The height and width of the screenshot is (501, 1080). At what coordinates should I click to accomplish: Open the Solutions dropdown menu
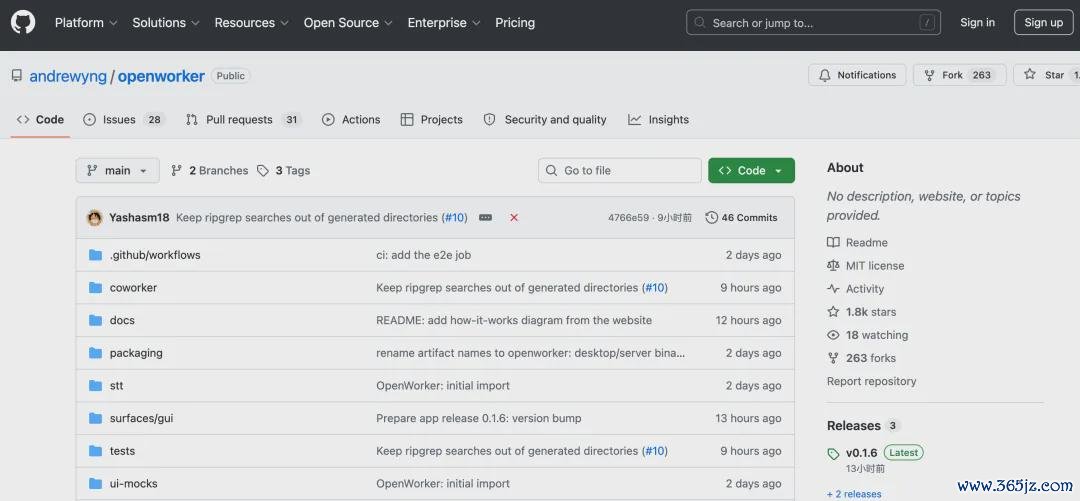pyautogui.click(x=166, y=23)
